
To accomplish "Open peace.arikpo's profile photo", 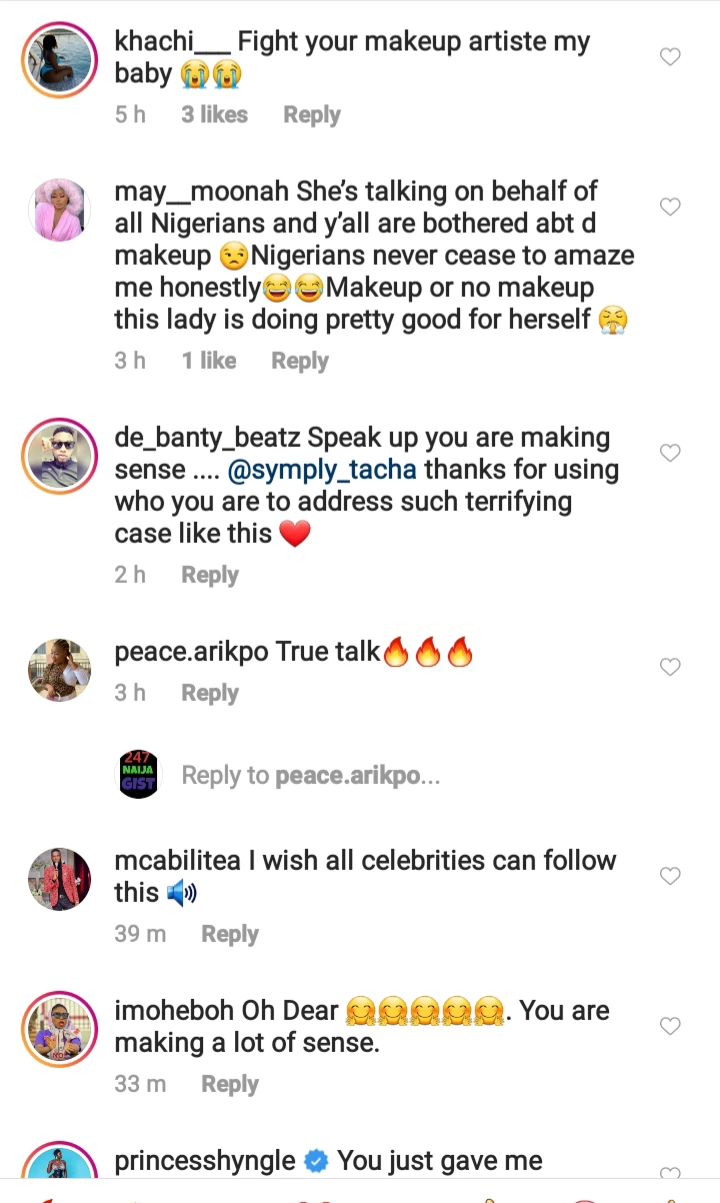I will click(x=59, y=669).
